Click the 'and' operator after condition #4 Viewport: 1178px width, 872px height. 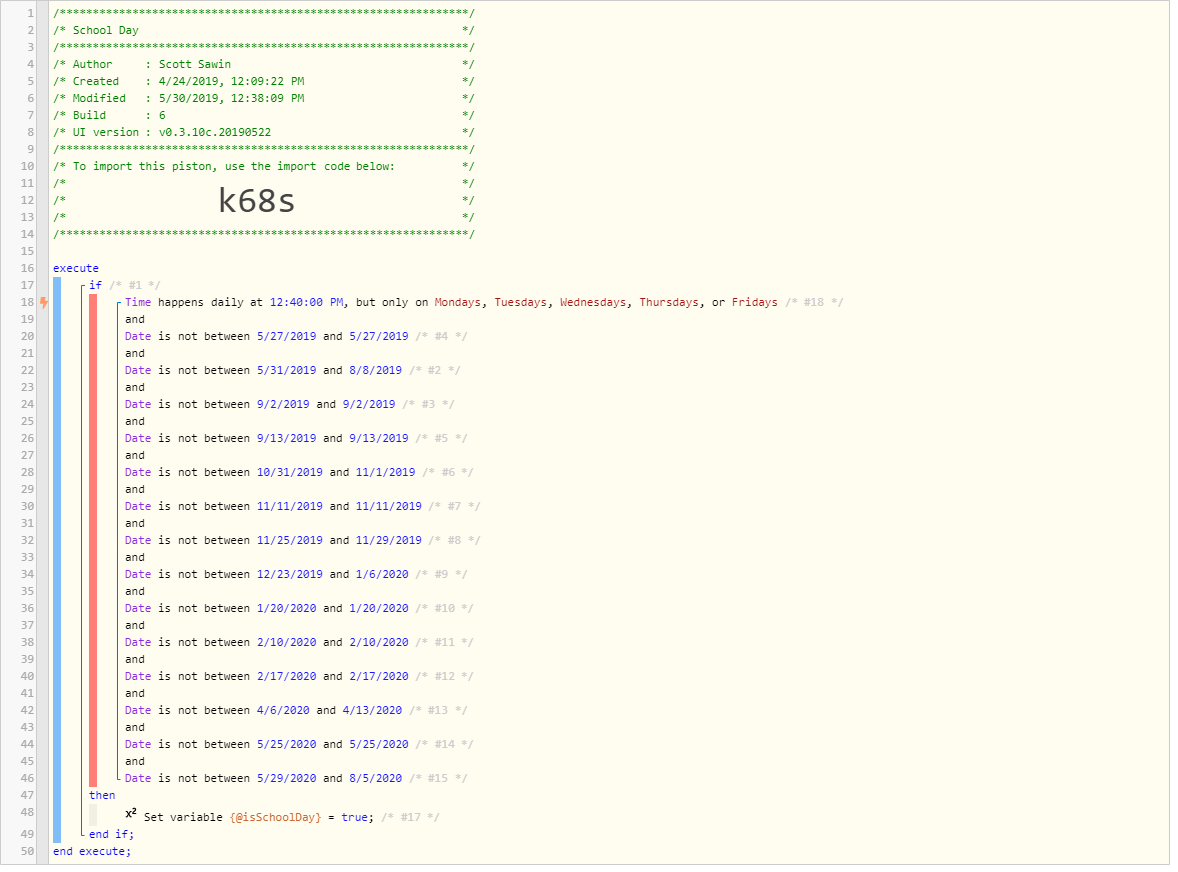click(x=135, y=355)
